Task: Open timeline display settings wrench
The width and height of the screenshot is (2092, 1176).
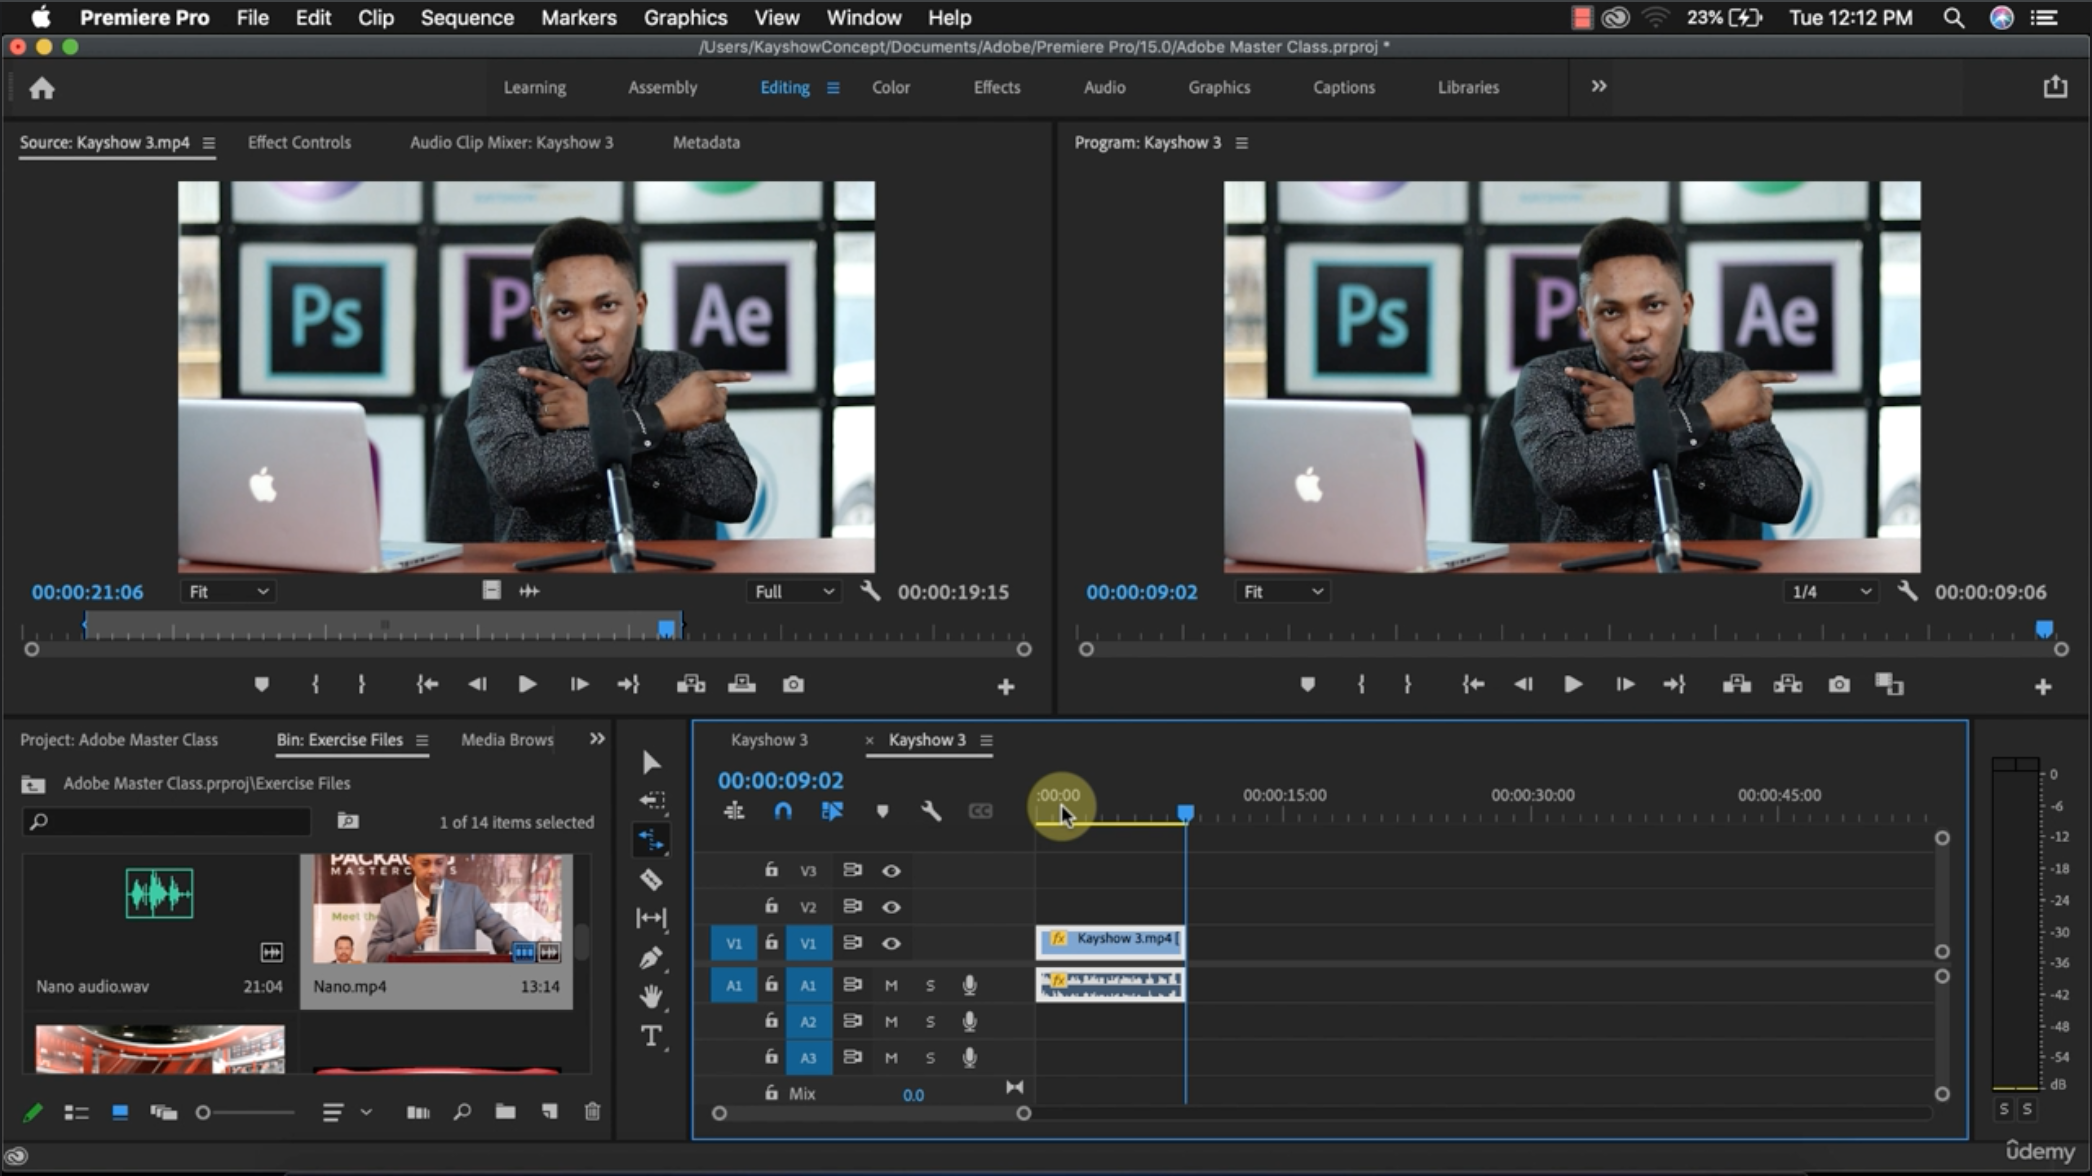Action: pos(931,811)
